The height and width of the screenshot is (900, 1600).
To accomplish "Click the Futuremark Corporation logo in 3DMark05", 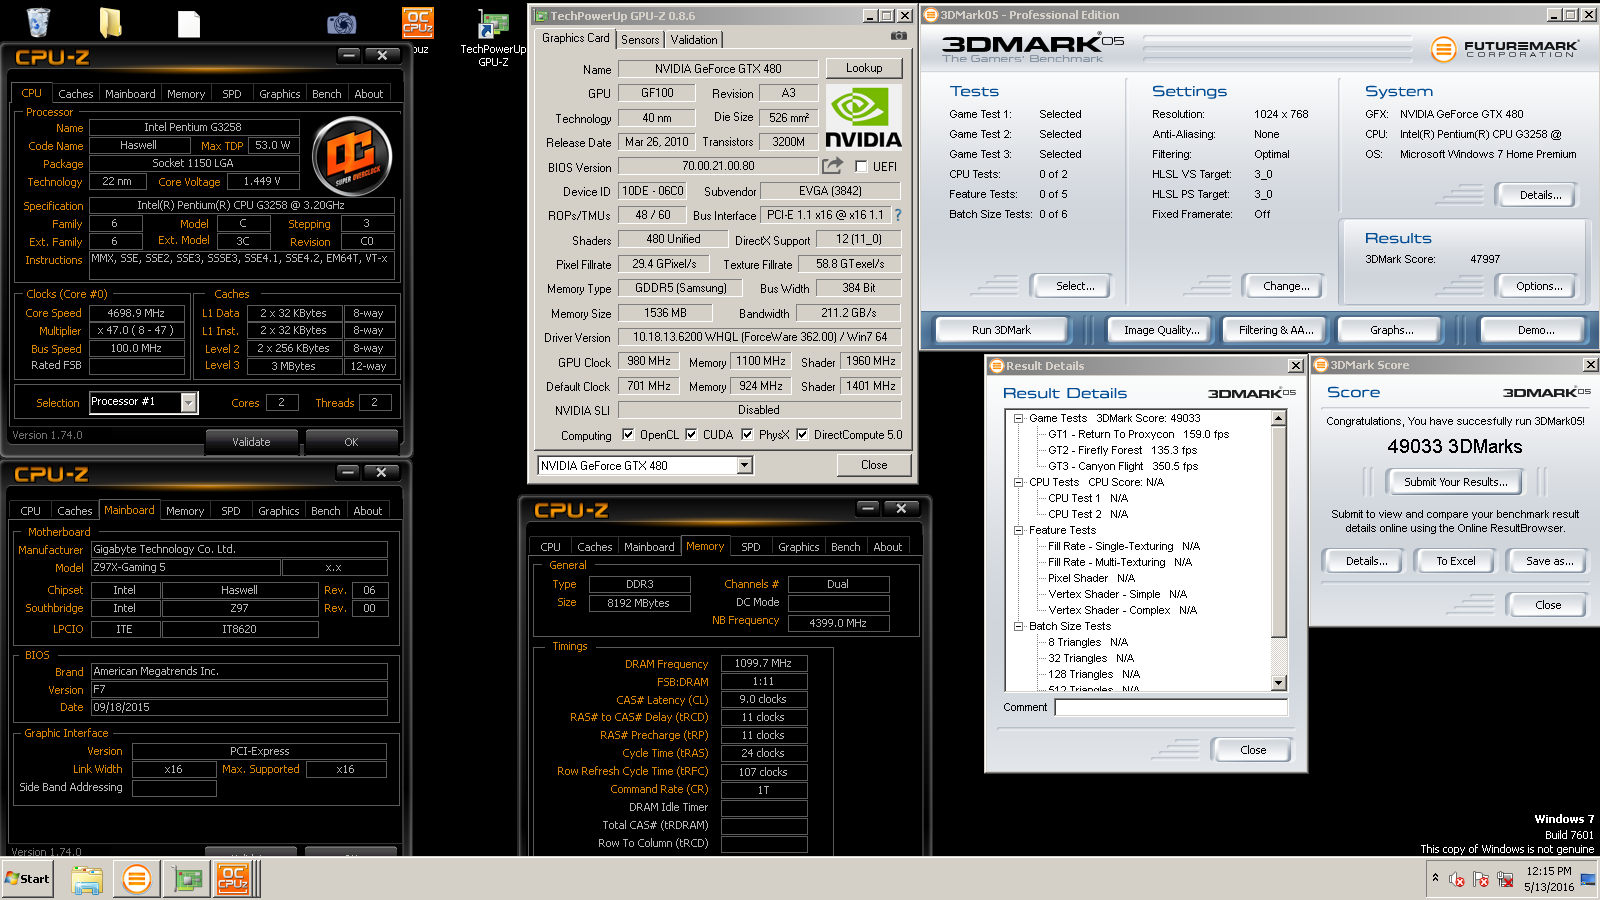I will click(1505, 48).
